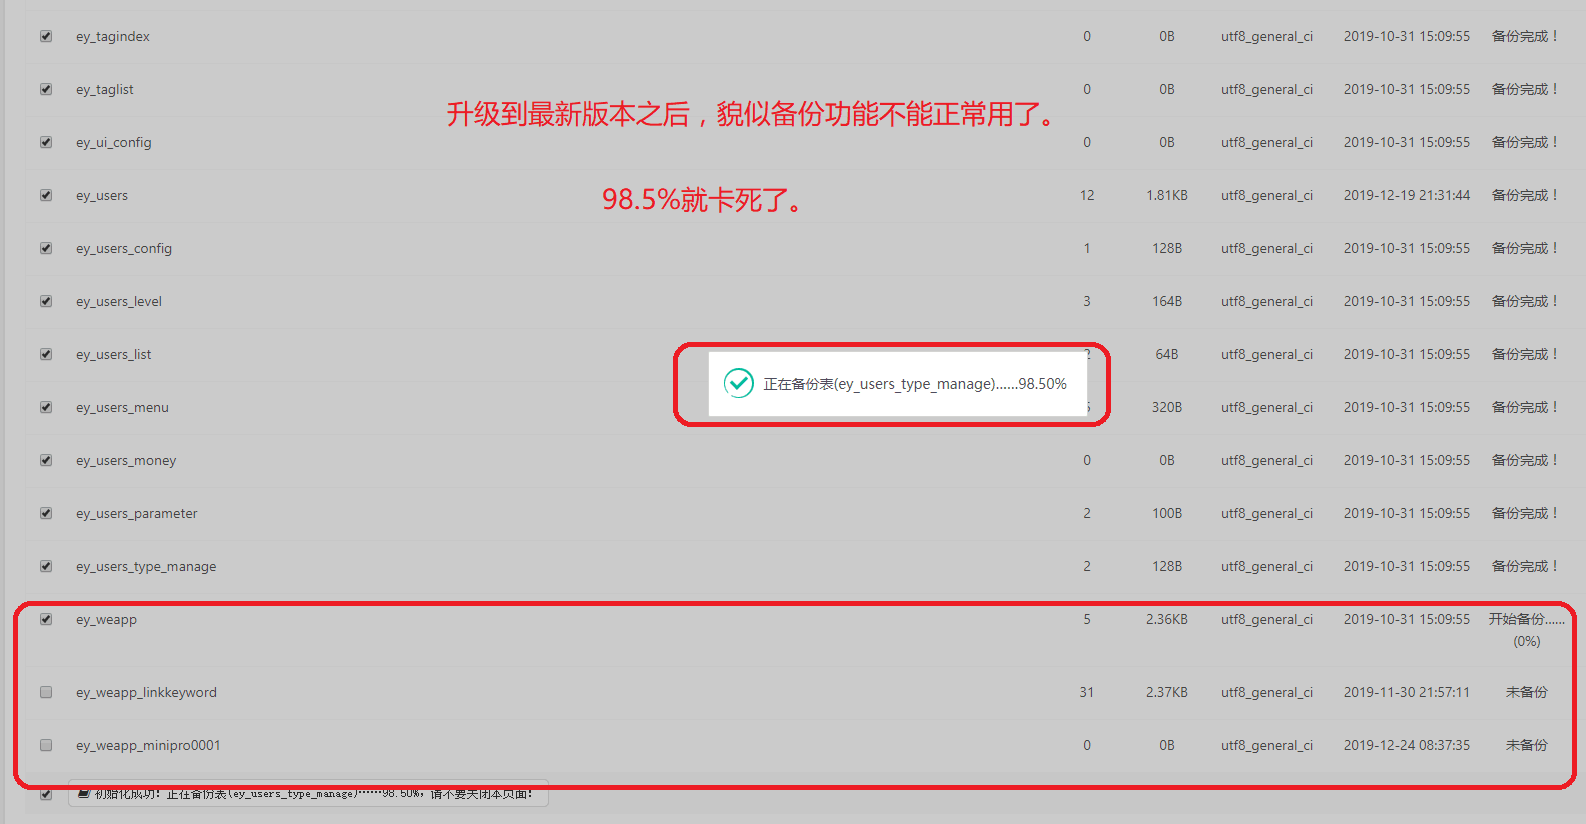
Task: Click row count 12 in ey_users row
Action: pos(1087,195)
